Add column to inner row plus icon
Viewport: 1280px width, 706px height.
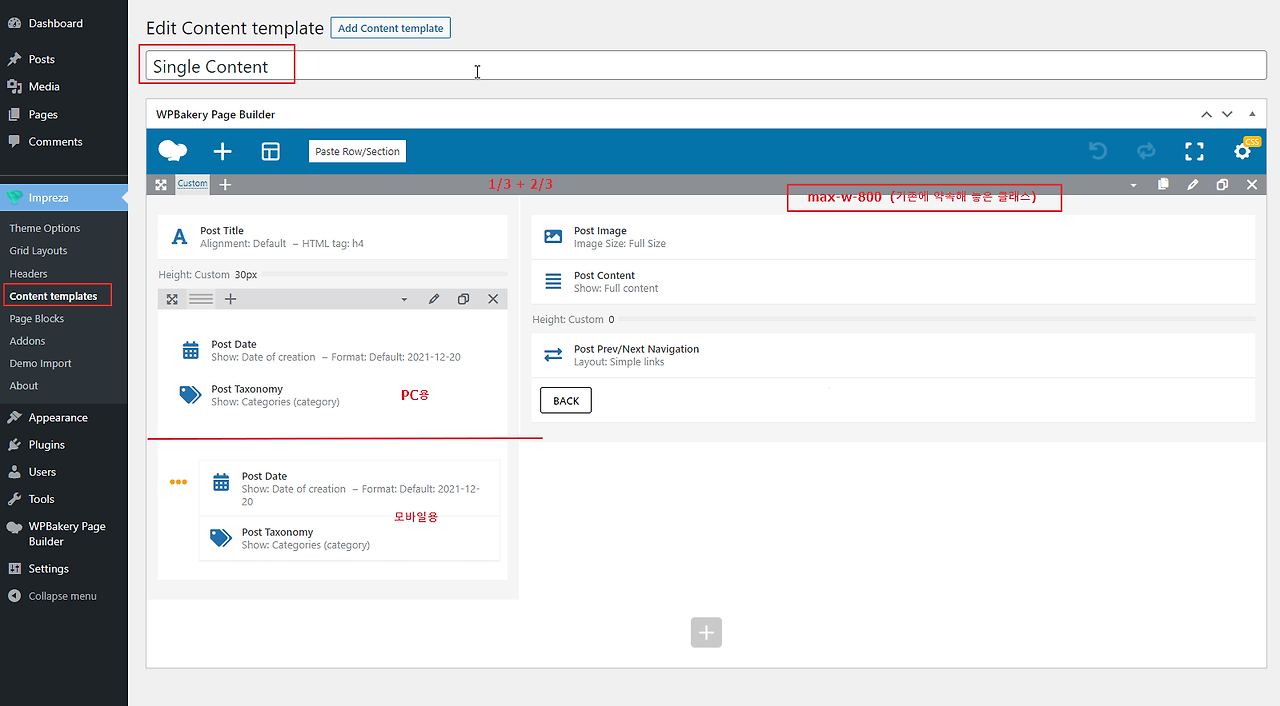[x=230, y=299]
